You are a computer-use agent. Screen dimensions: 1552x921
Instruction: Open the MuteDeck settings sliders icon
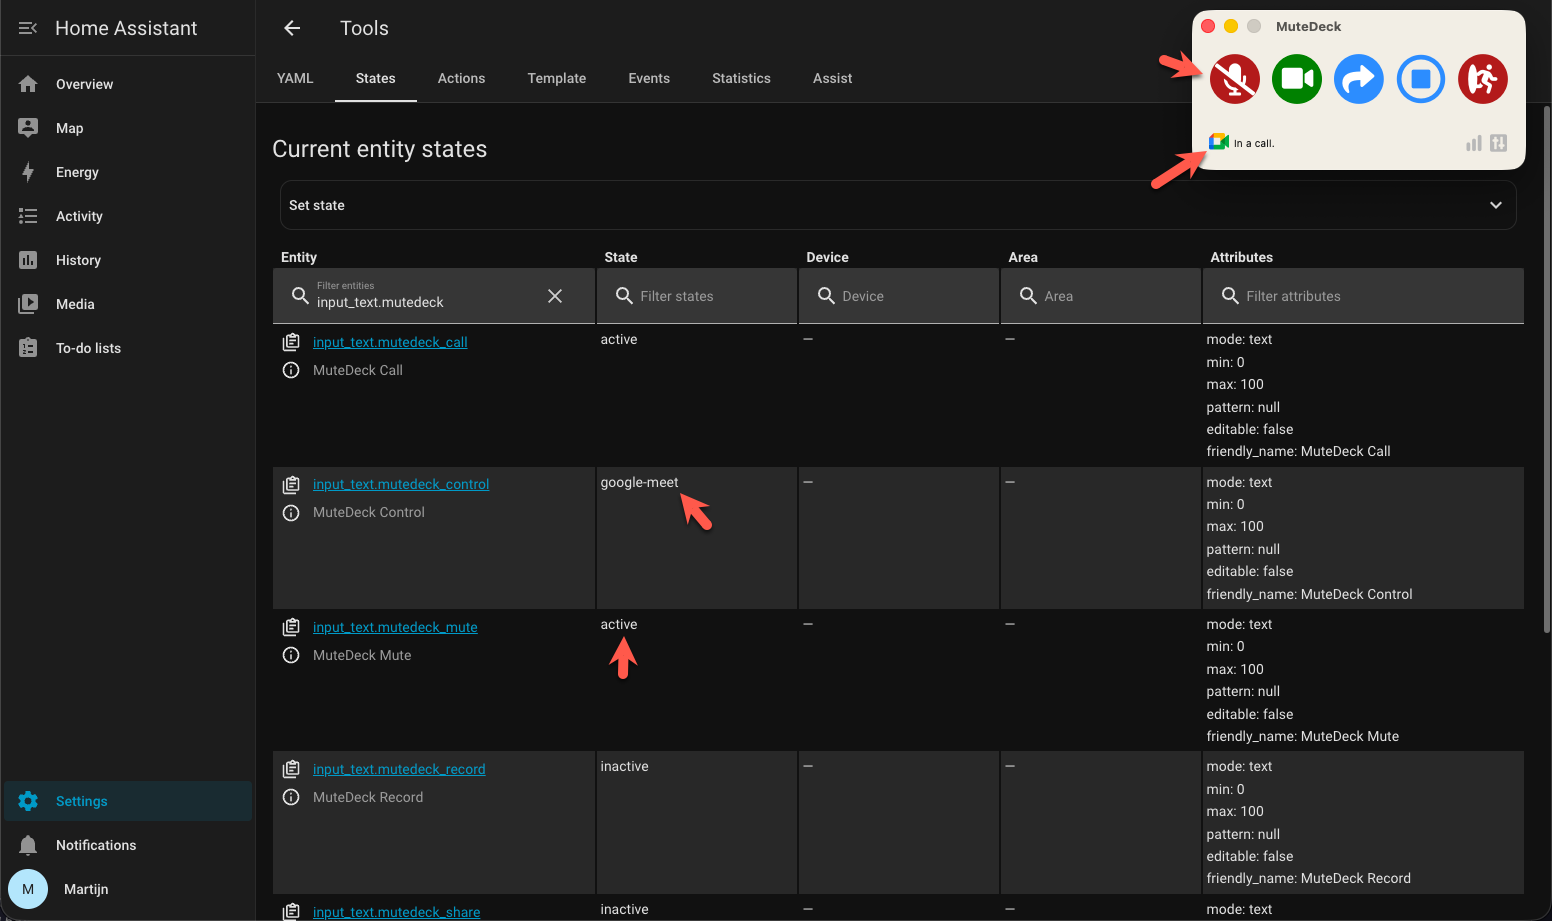coord(1498,143)
